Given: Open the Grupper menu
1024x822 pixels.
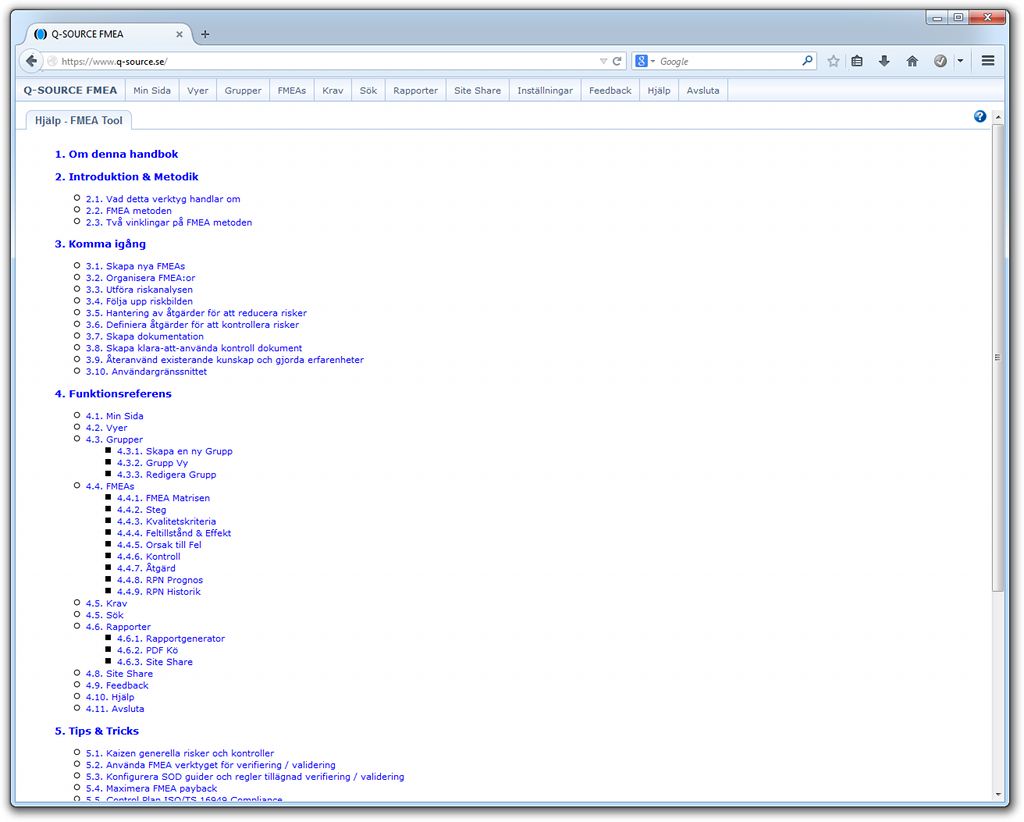Looking at the screenshot, I should tap(243, 90).
